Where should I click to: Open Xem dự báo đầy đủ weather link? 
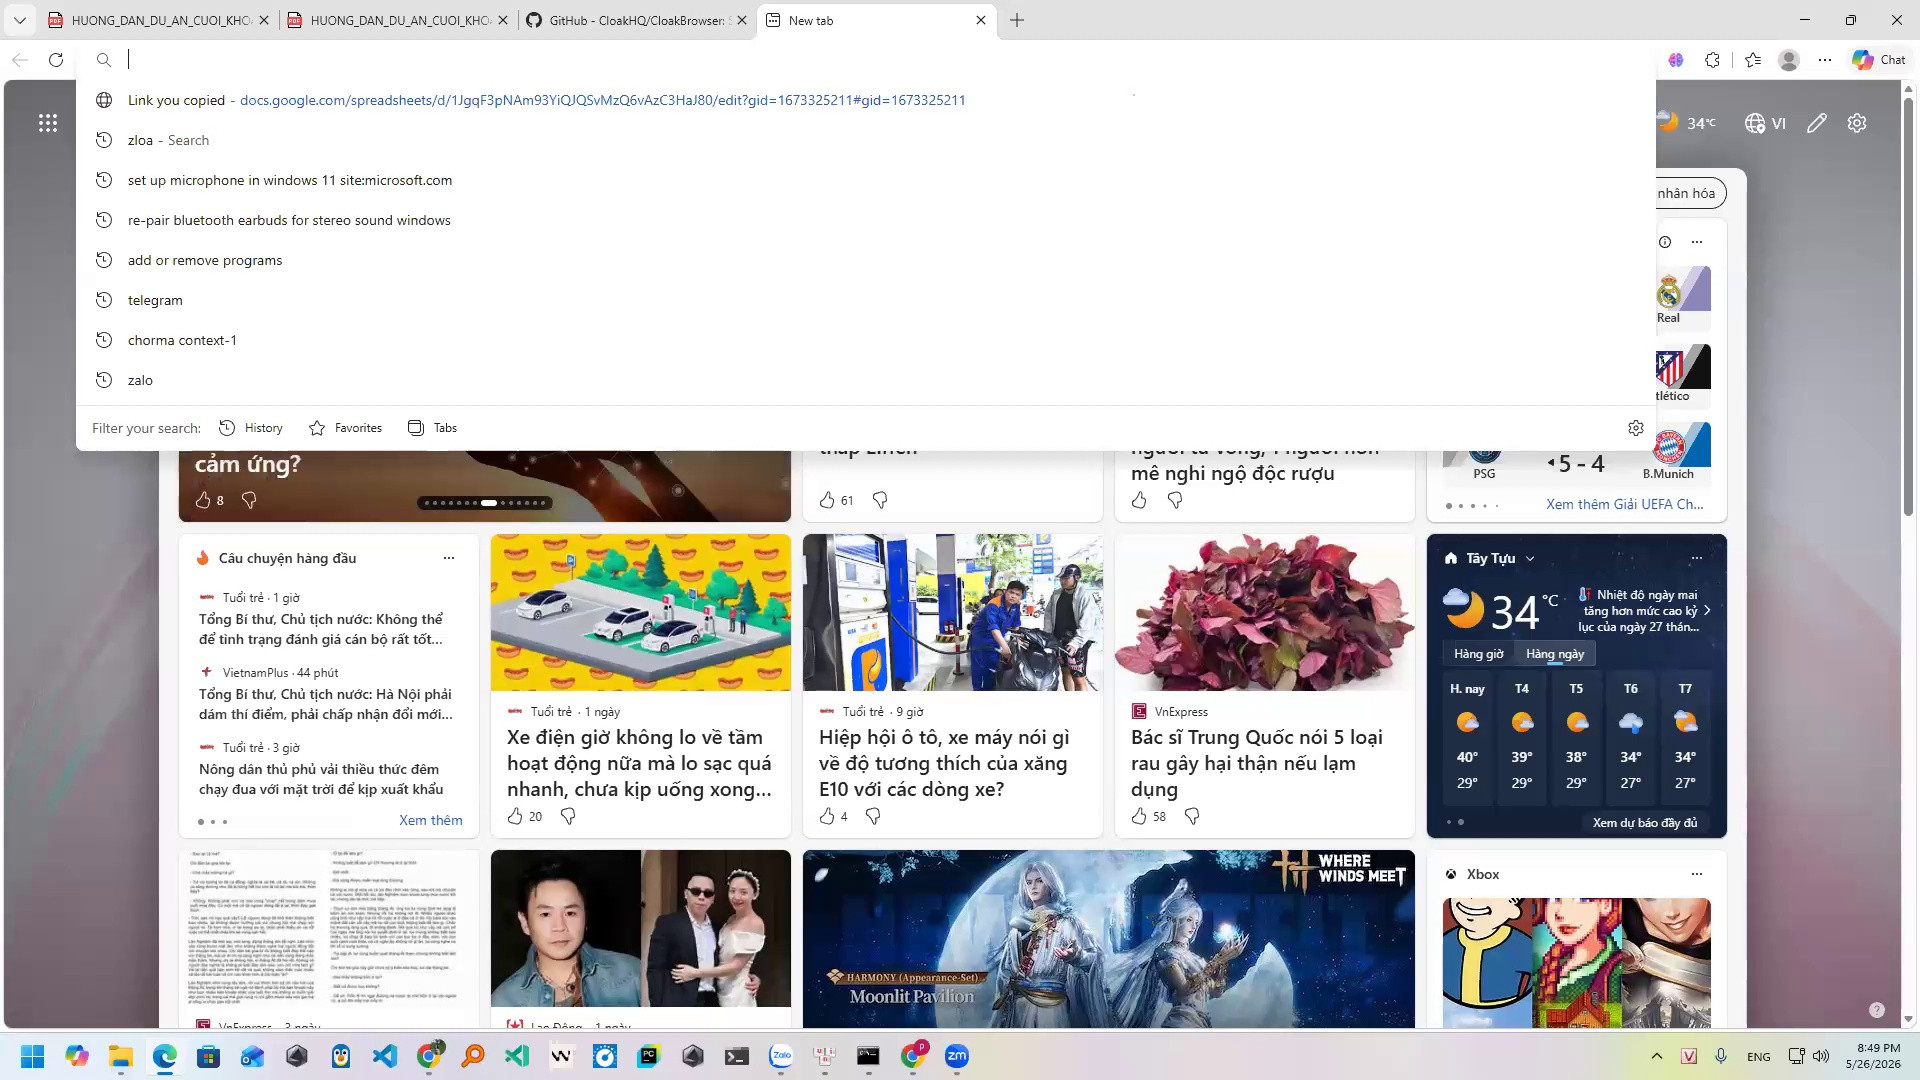[x=1645, y=823]
